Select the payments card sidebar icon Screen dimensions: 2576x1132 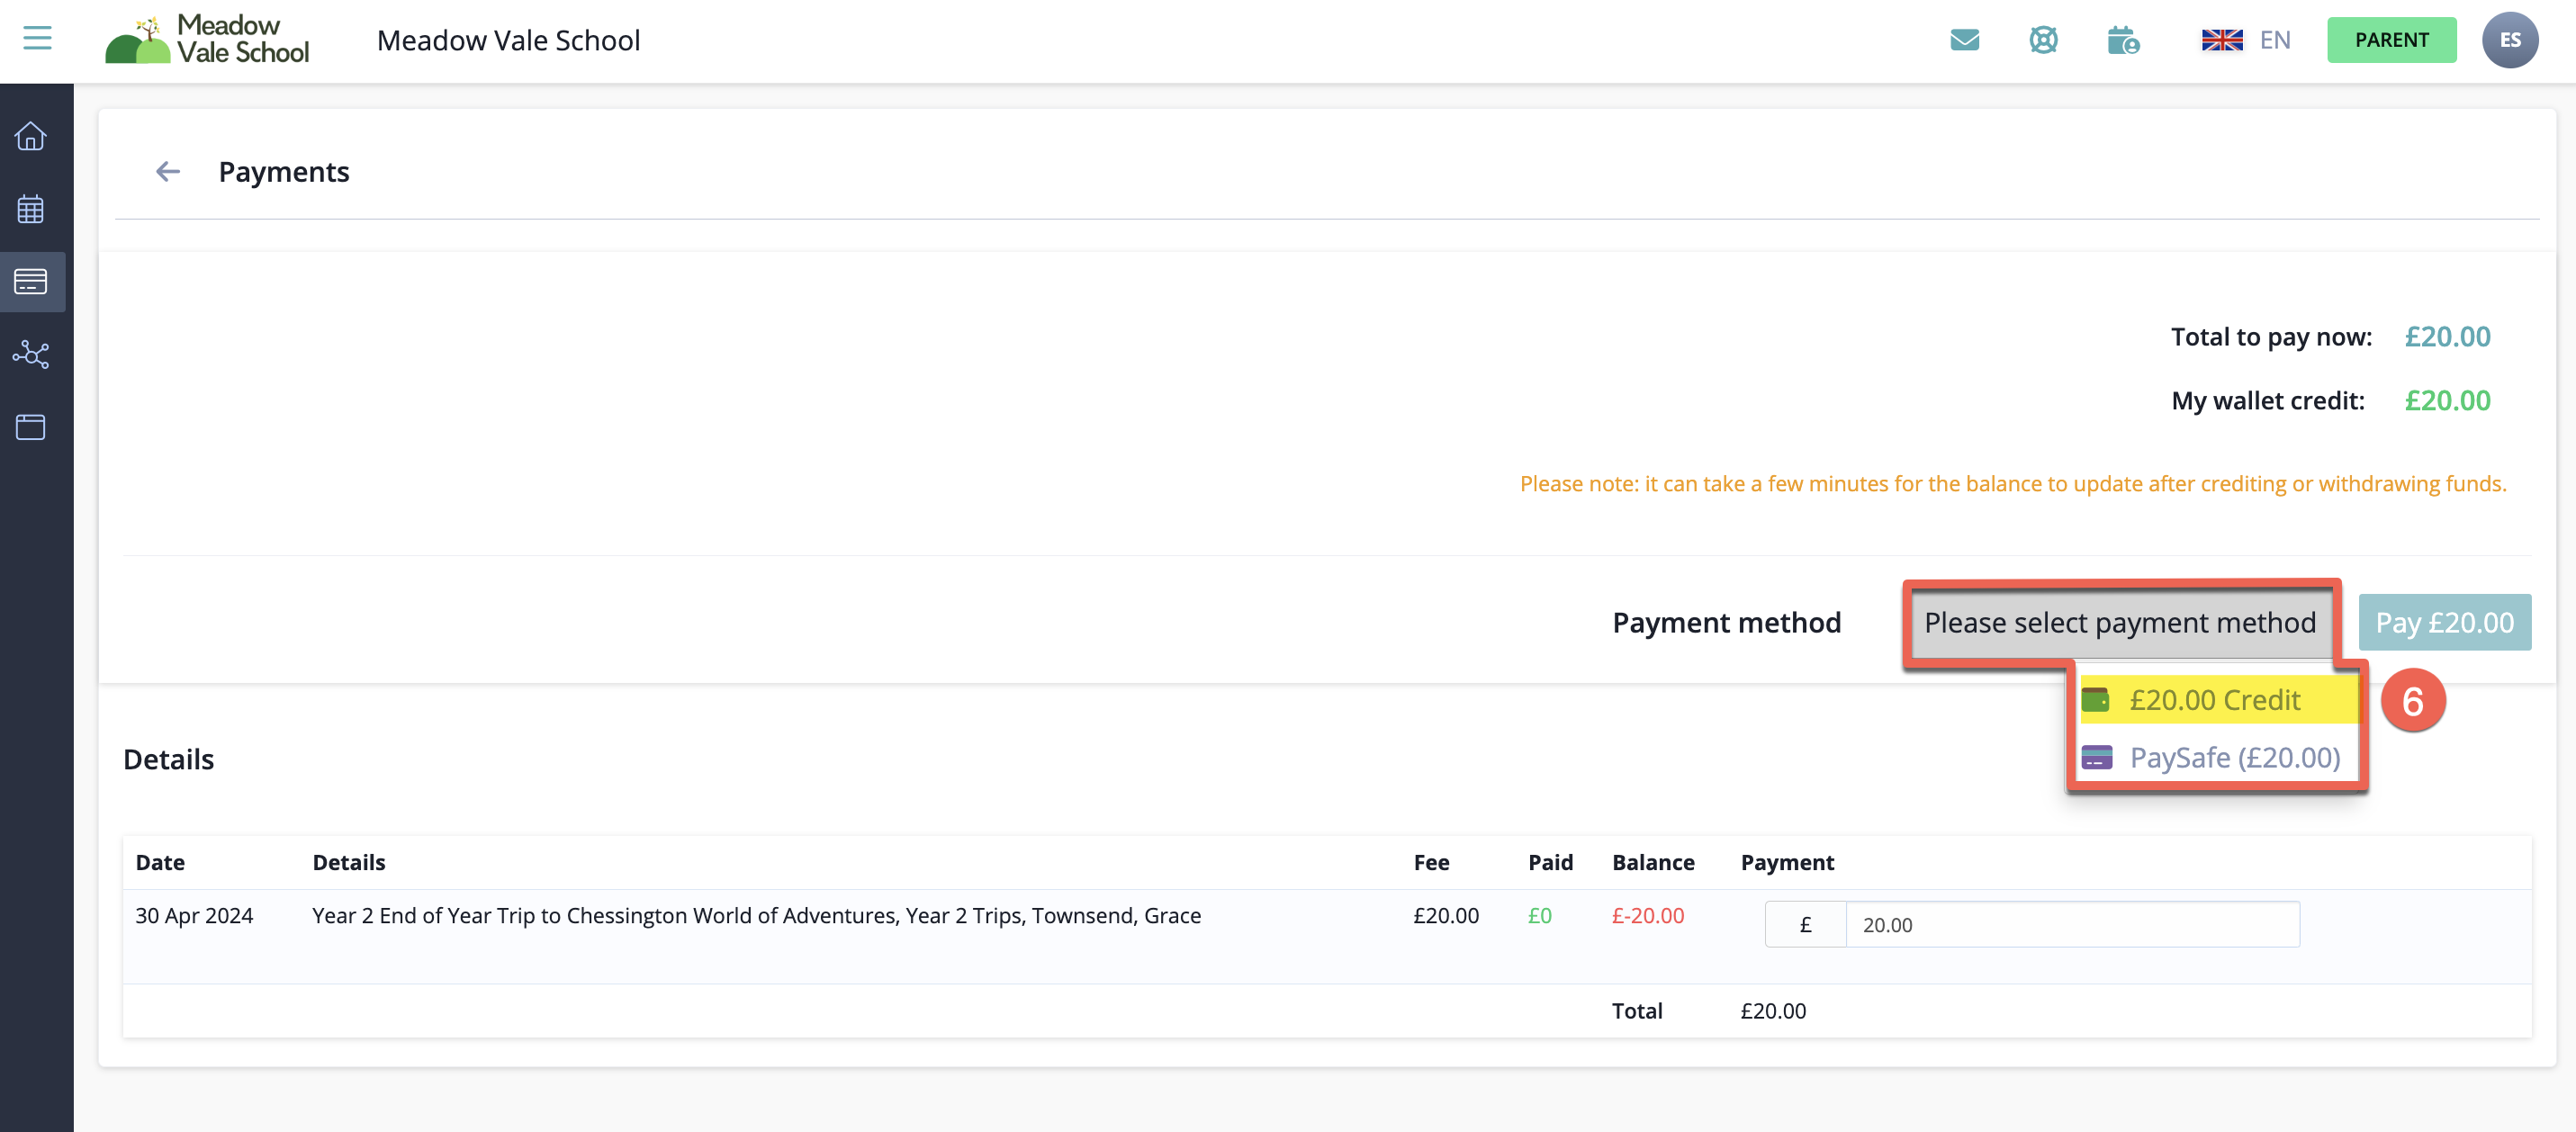[31, 282]
